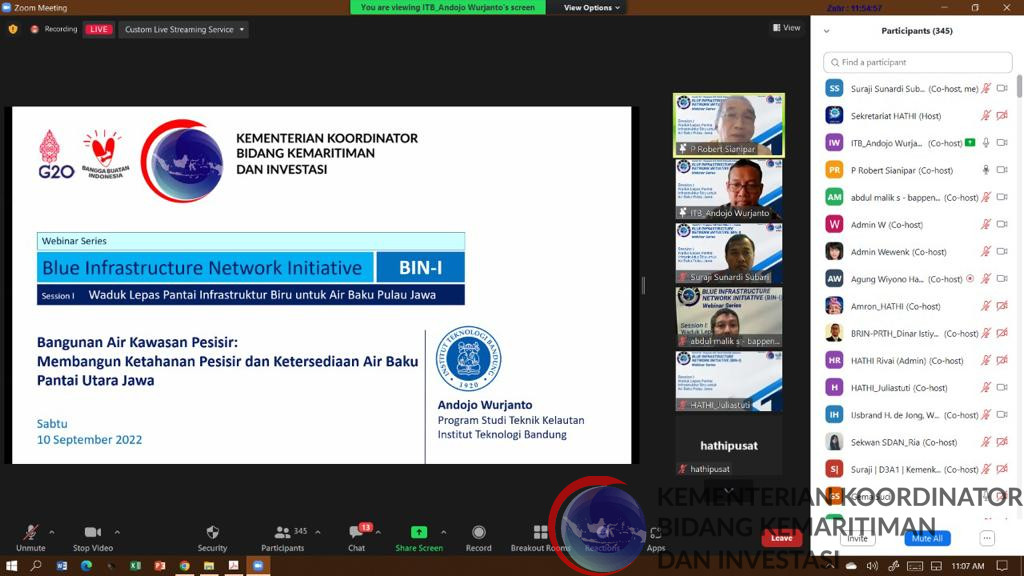This screenshot has width=1024, height=576.
Task: Start Share Screen with the green button
Action: pyautogui.click(x=419, y=537)
